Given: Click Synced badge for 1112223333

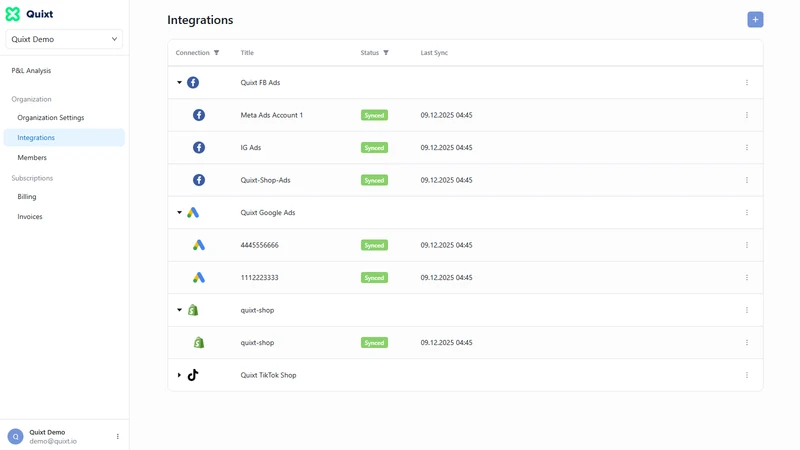Looking at the screenshot, I should point(374,278).
